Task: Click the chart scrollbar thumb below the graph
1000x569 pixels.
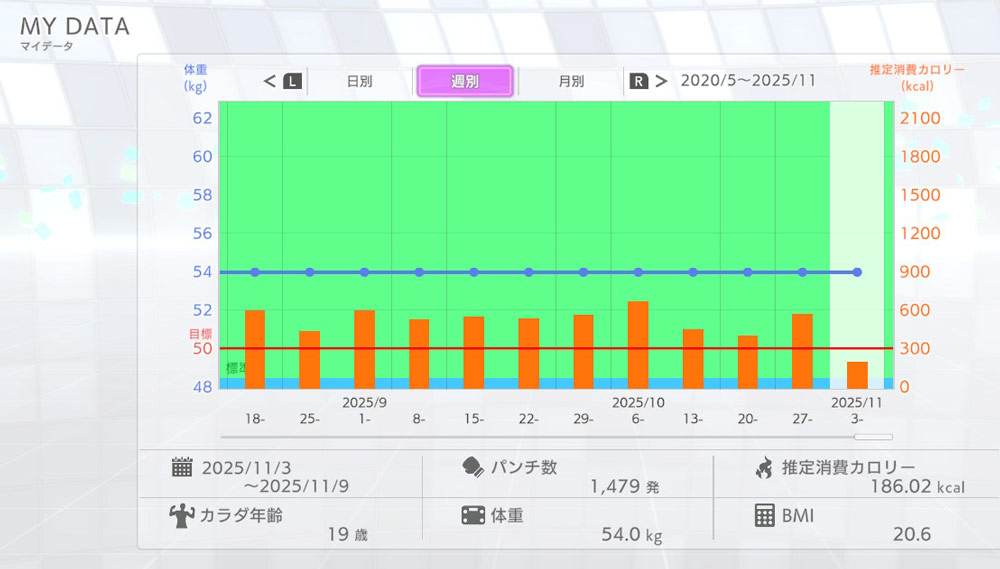Action: [x=873, y=437]
